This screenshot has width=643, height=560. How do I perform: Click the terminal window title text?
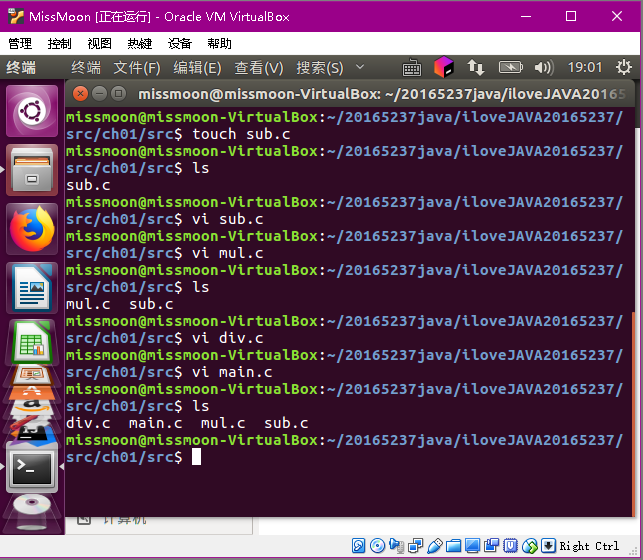pos(382,94)
